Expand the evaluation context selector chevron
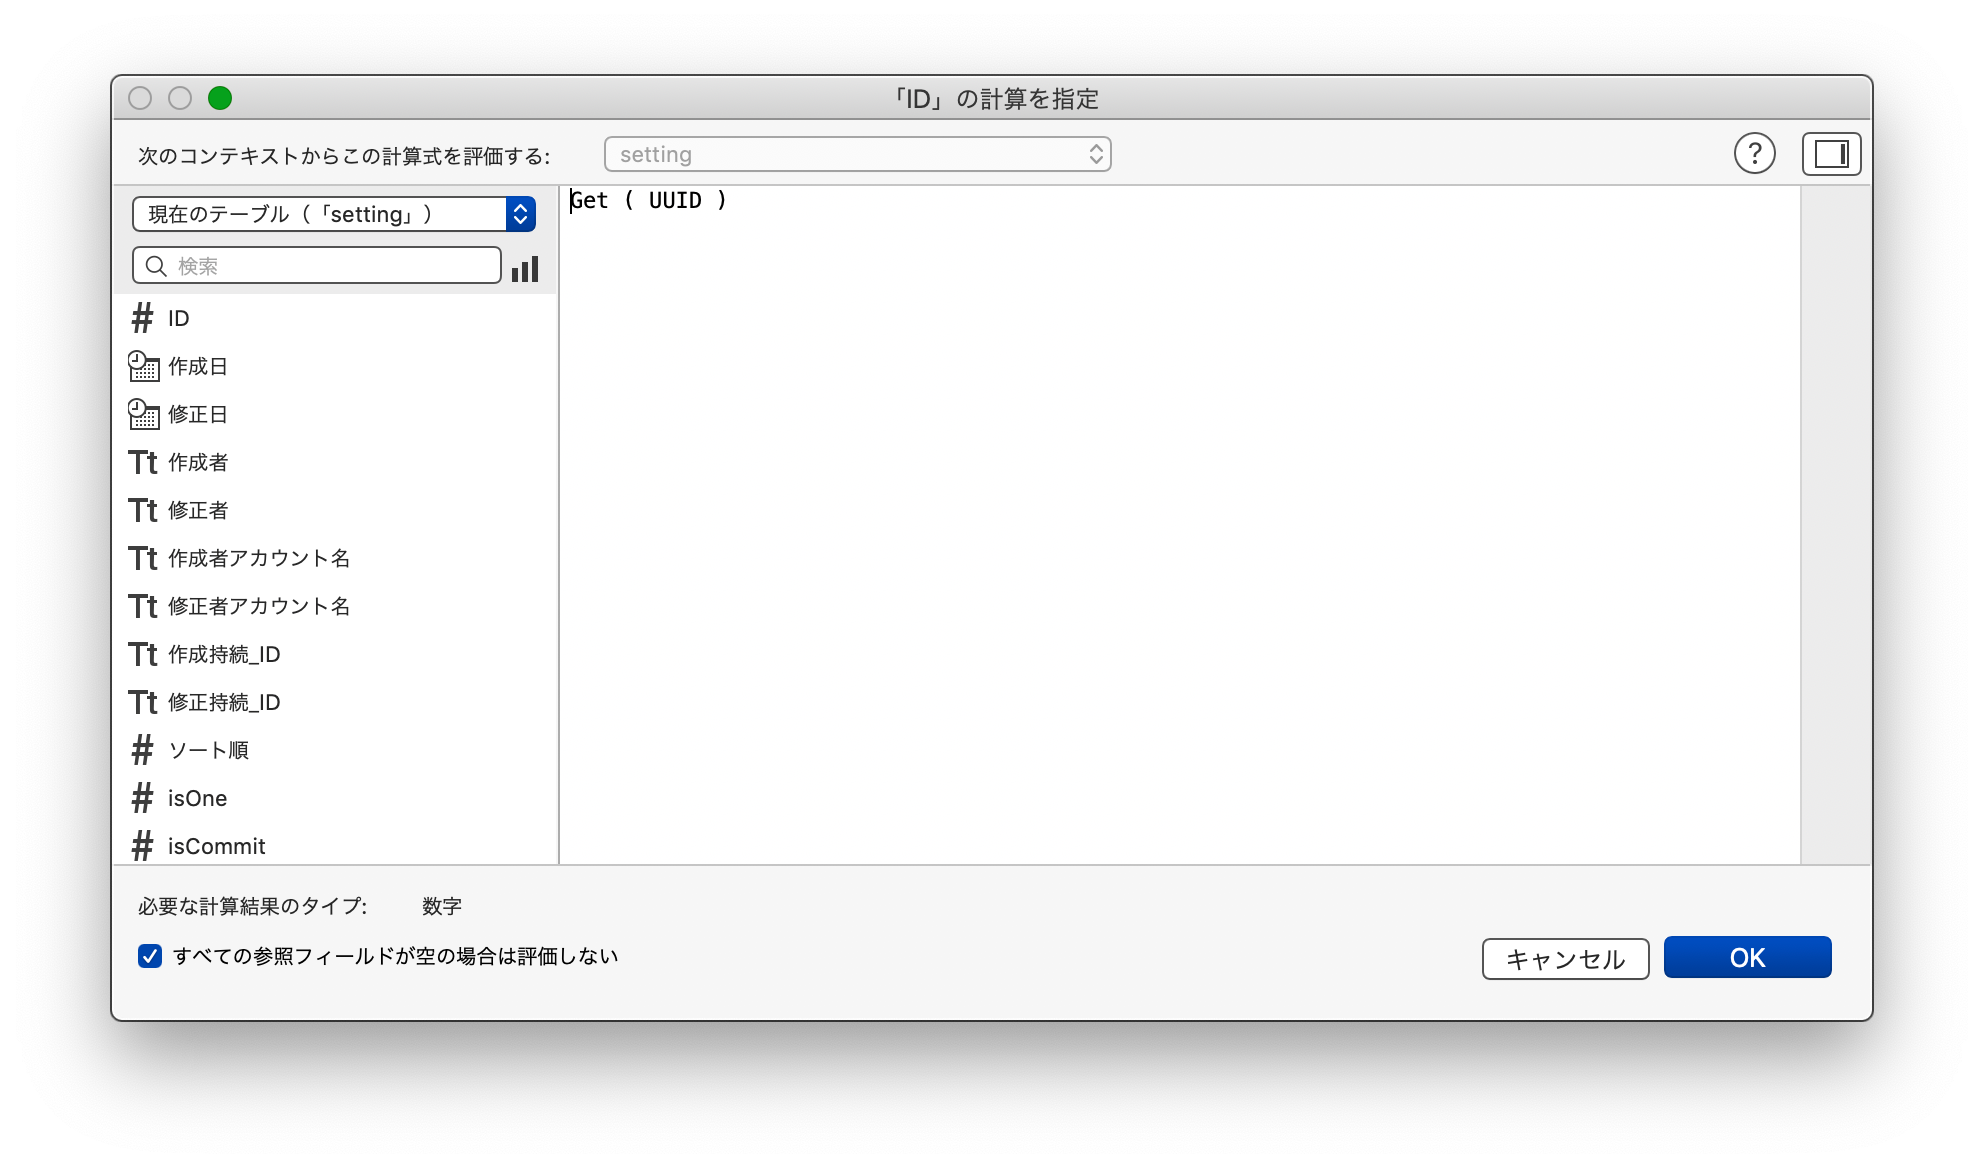 click(x=1097, y=153)
